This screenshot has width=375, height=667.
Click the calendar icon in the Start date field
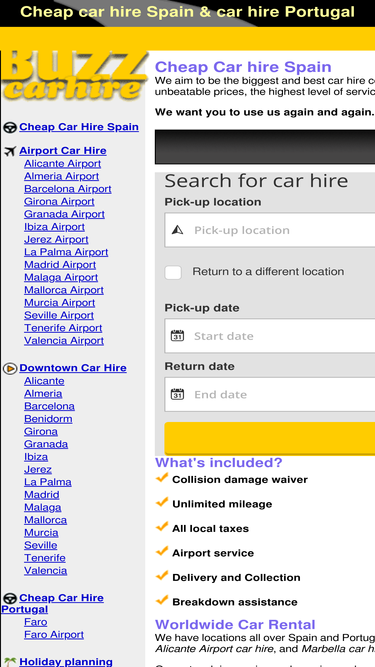click(177, 336)
